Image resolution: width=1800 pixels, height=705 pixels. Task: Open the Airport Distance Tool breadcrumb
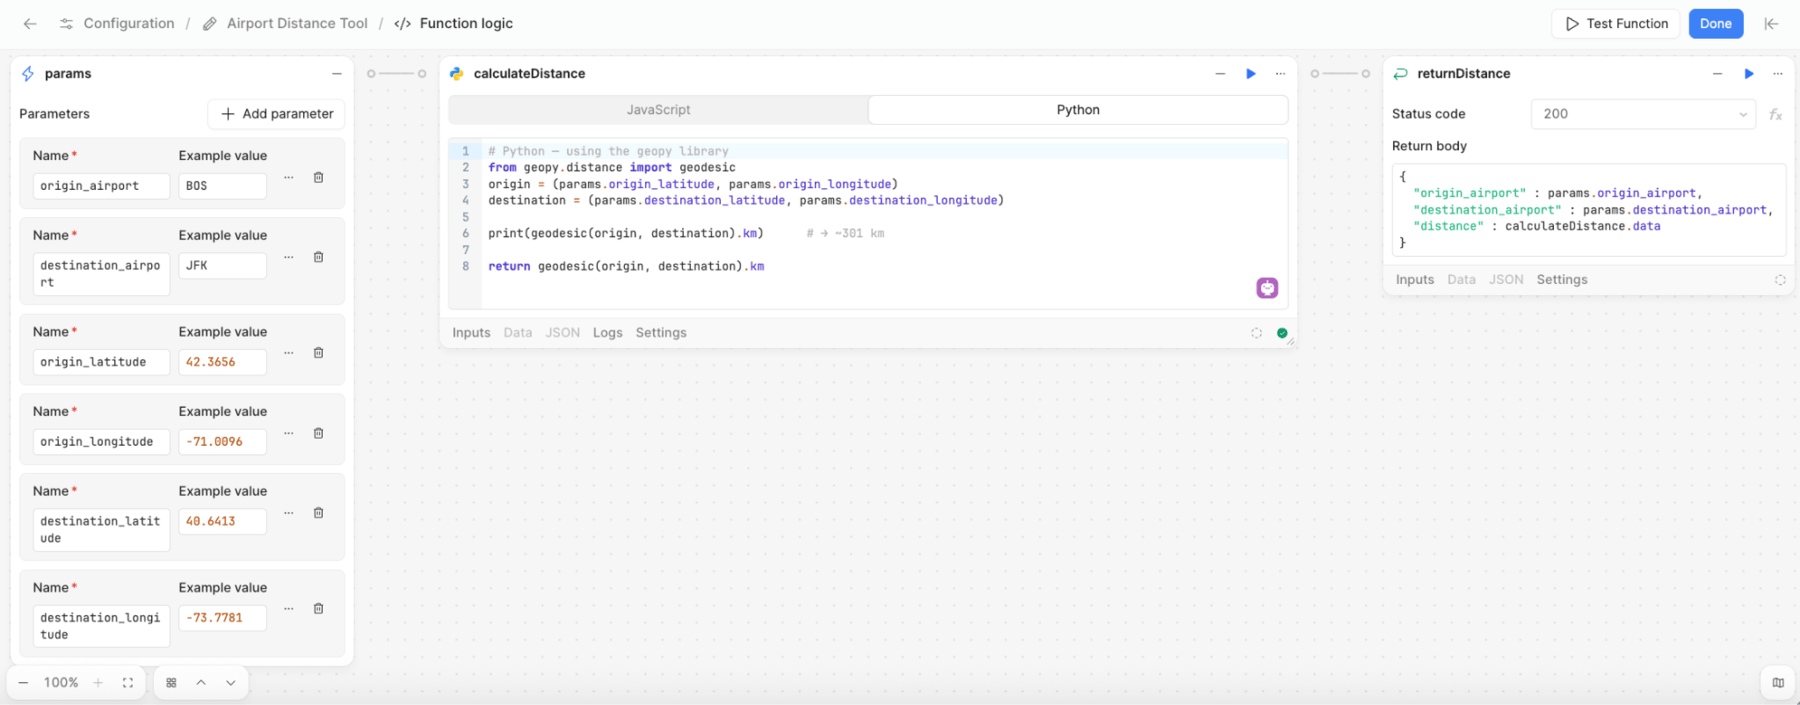click(x=285, y=23)
